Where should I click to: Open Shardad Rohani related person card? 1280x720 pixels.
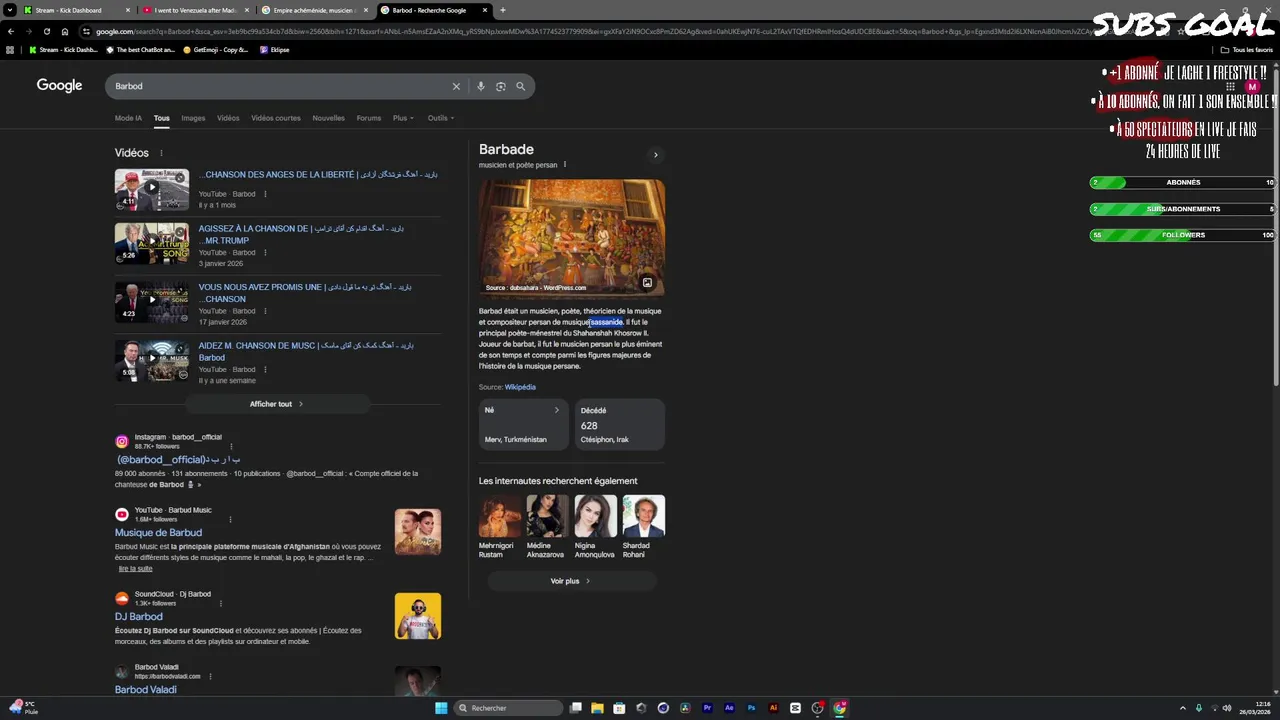pyautogui.click(x=643, y=527)
